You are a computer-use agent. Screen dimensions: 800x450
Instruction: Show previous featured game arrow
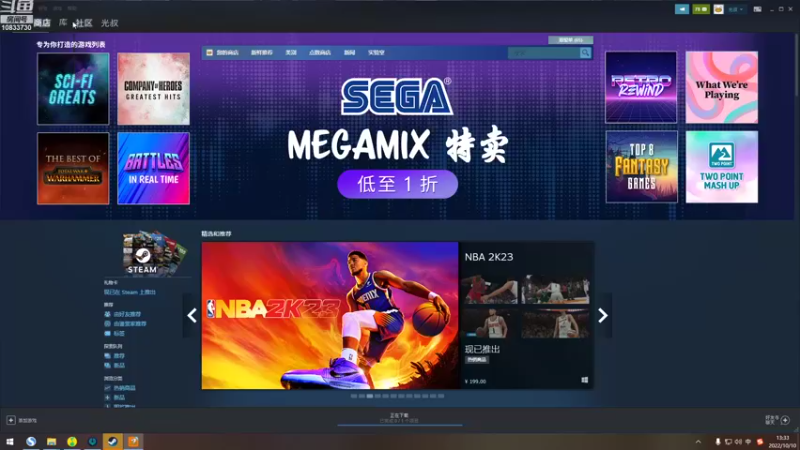(192, 315)
